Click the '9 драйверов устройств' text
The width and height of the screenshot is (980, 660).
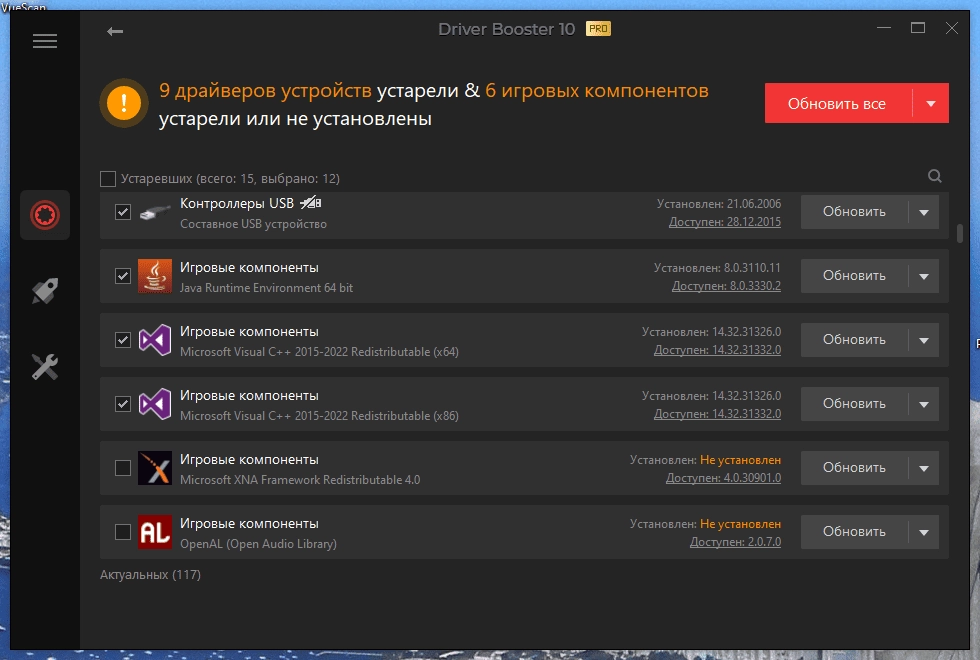tap(265, 91)
